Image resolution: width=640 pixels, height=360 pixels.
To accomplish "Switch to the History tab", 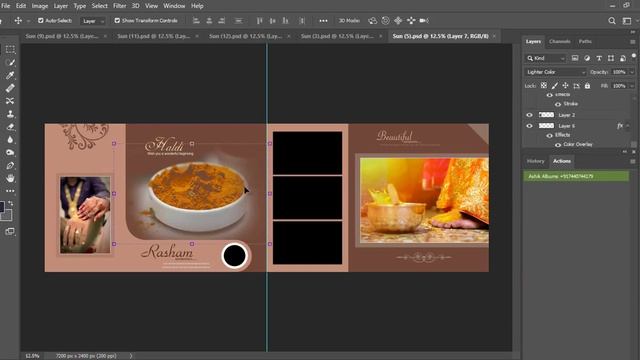I will [x=535, y=161].
